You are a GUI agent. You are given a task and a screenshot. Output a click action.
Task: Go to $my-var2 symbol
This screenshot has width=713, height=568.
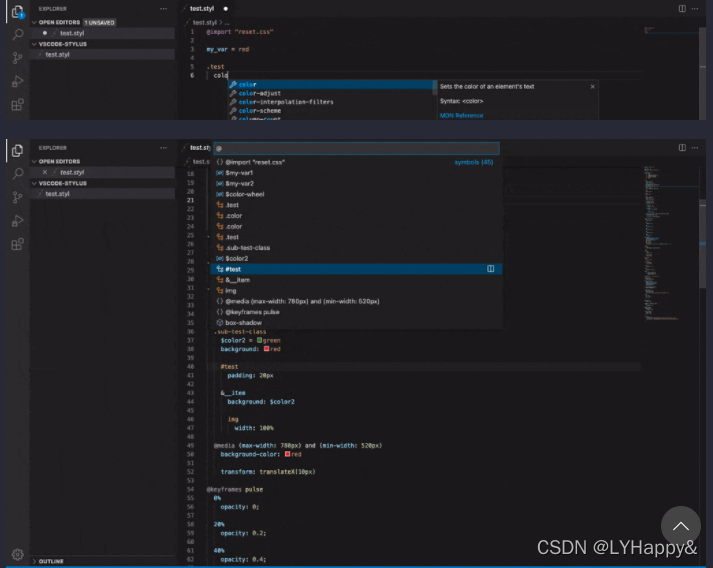point(356,183)
